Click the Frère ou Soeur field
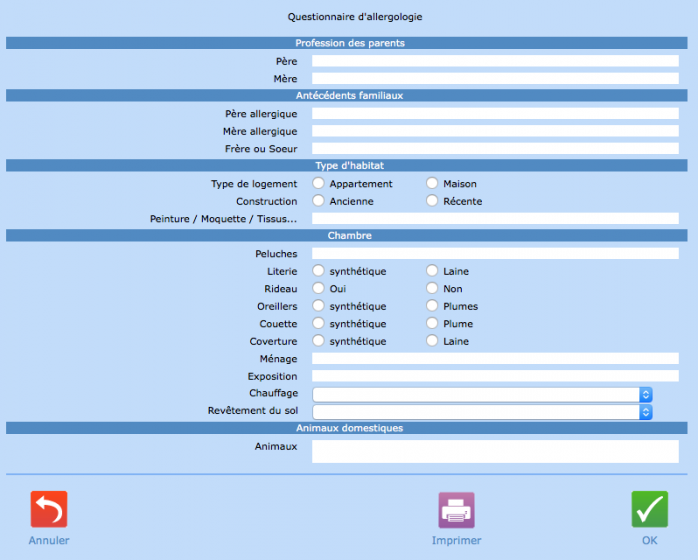Viewport: 698px width, 560px height. coord(495,148)
